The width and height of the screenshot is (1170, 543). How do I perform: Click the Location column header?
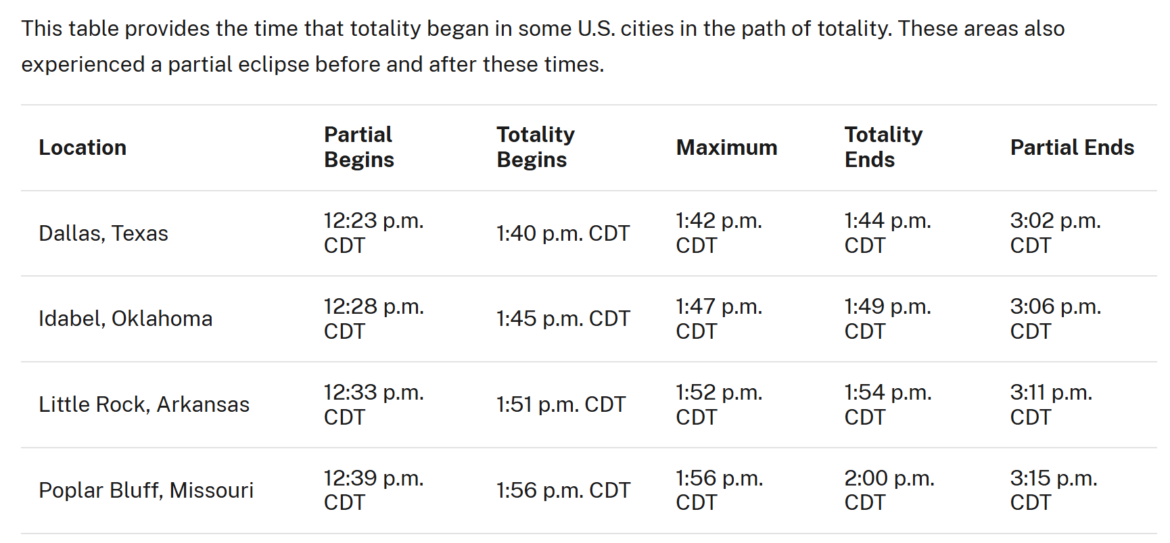pos(83,148)
